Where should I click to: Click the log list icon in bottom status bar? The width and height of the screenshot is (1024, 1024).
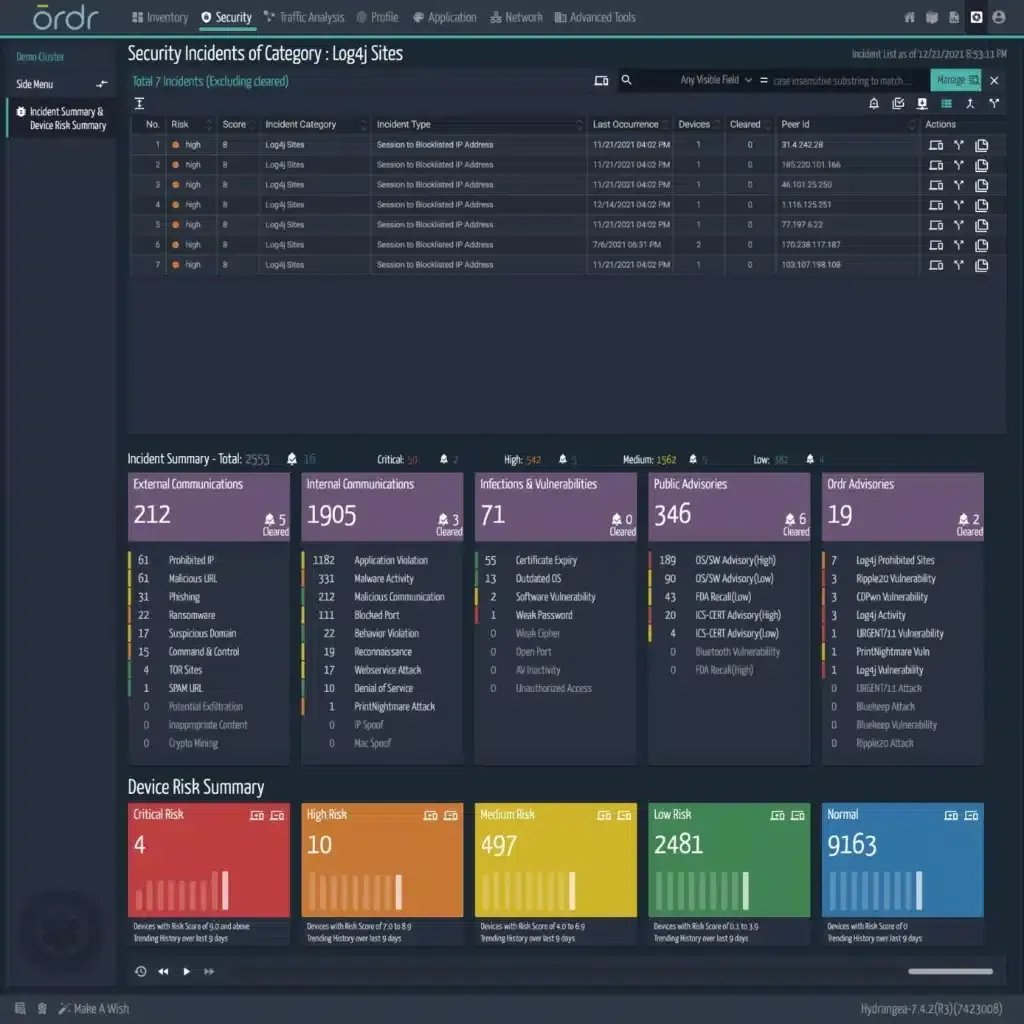20,1008
